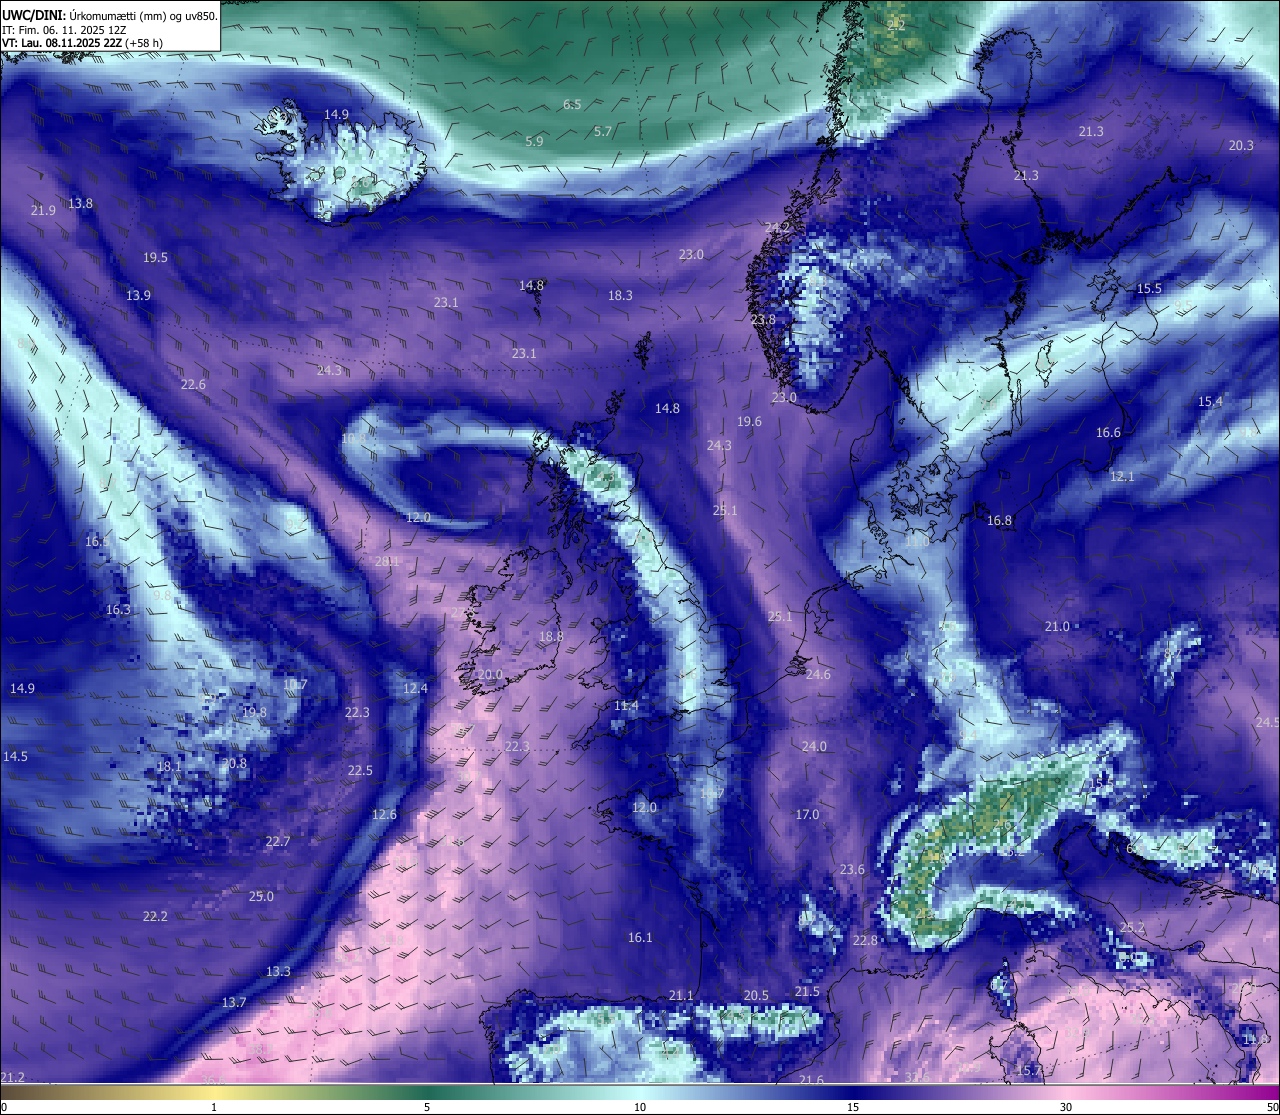1280x1115 pixels.
Task: Click the 12.4 value on the map
Action: [x=415, y=689]
